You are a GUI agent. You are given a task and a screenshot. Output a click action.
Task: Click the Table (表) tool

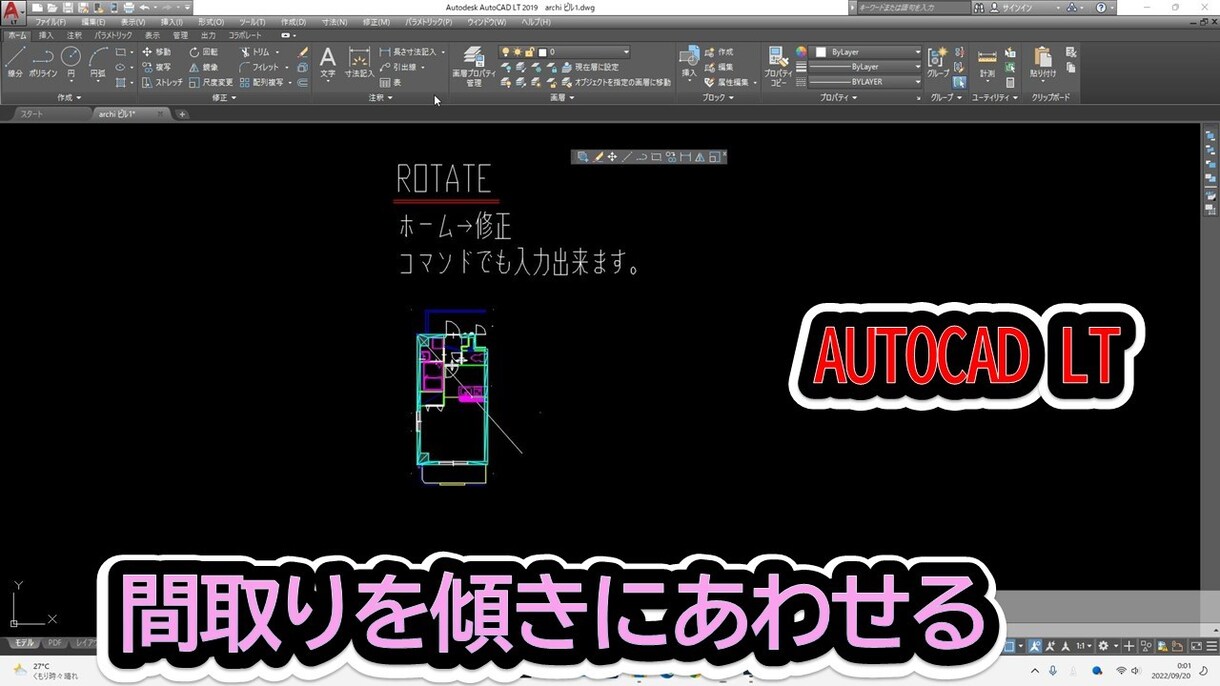(391, 82)
